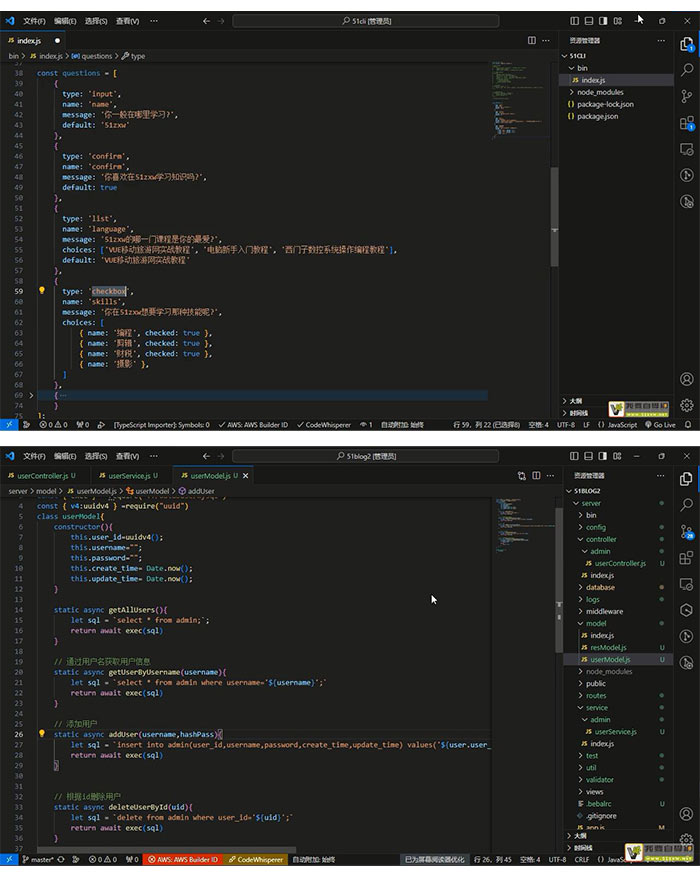Switch to userService.js tab in 51blog2

click(x=129, y=475)
